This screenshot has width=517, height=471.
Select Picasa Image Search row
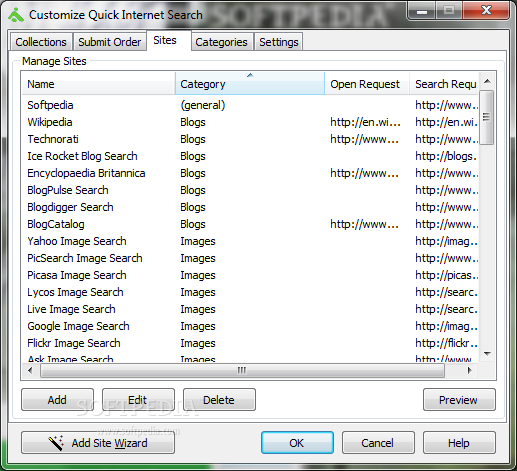(x=251, y=275)
